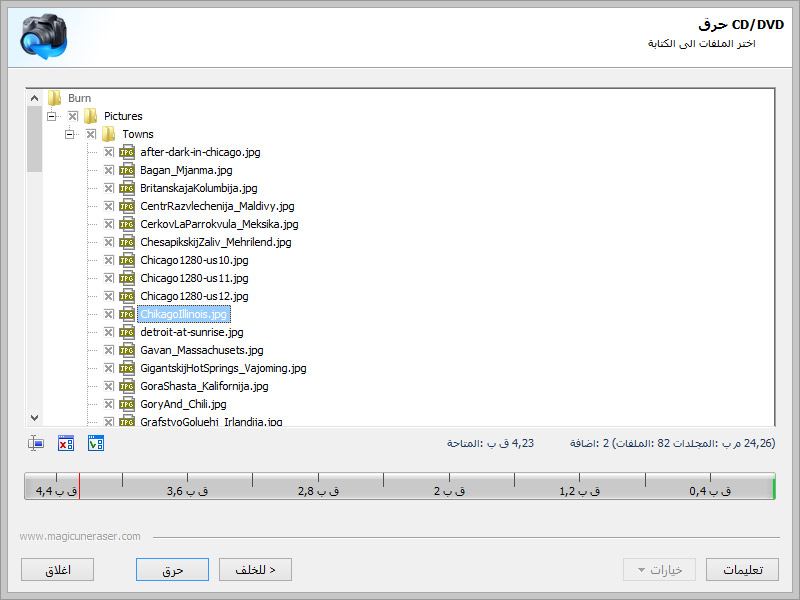Uncheck ChikagoIllinois.jpg checkbox
Image resolution: width=800 pixels, height=600 pixels.
(x=109, y=314)
